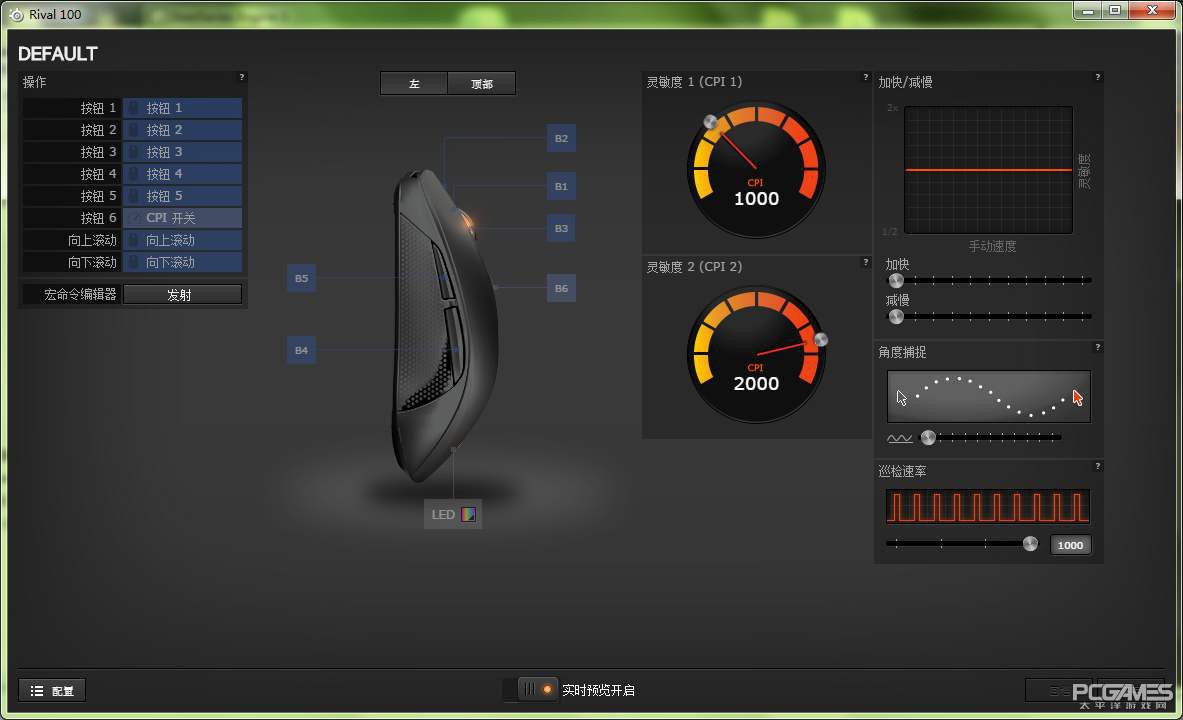Choose the B5 side button marker

301,278
